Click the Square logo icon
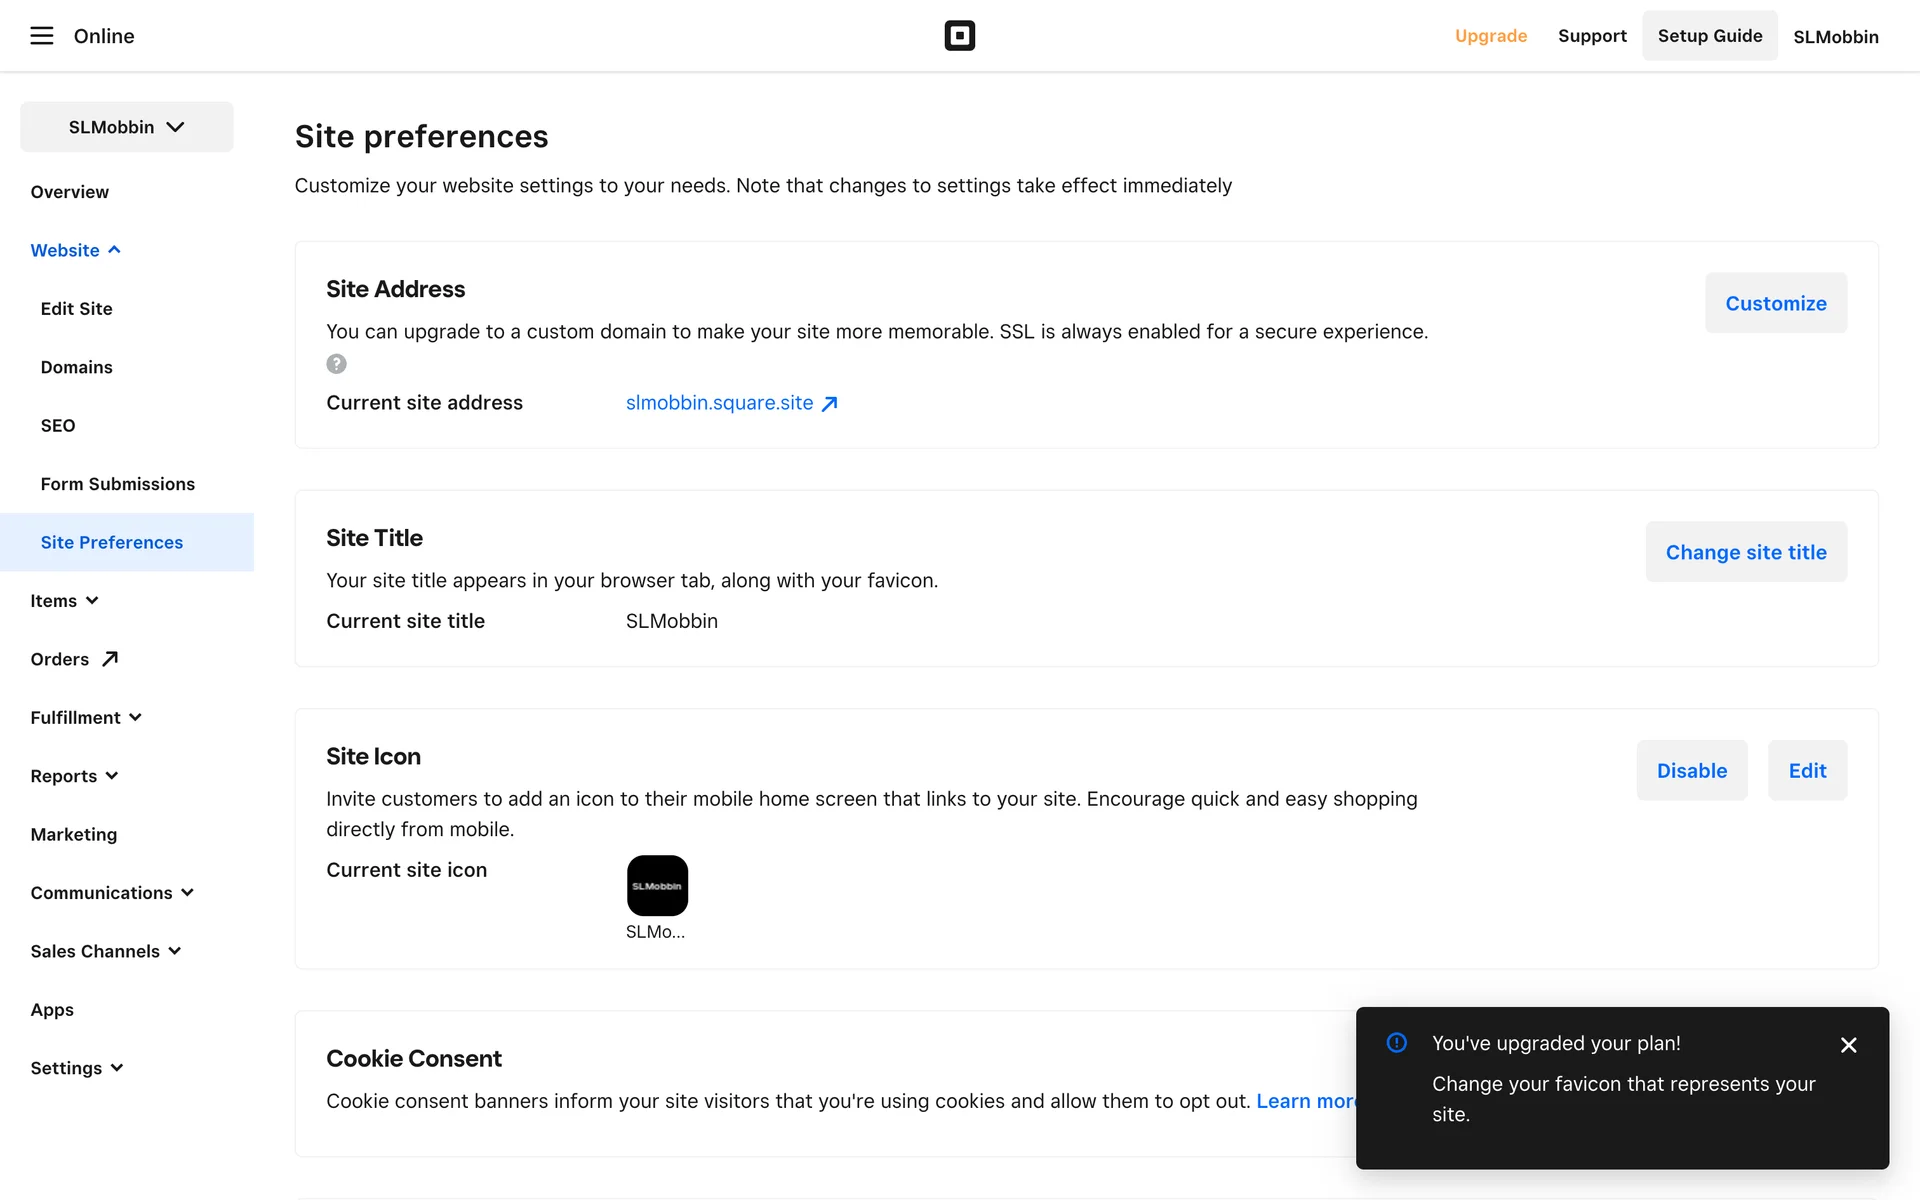The width and height of the screenshot is (1920, 1200). point(959,36)
